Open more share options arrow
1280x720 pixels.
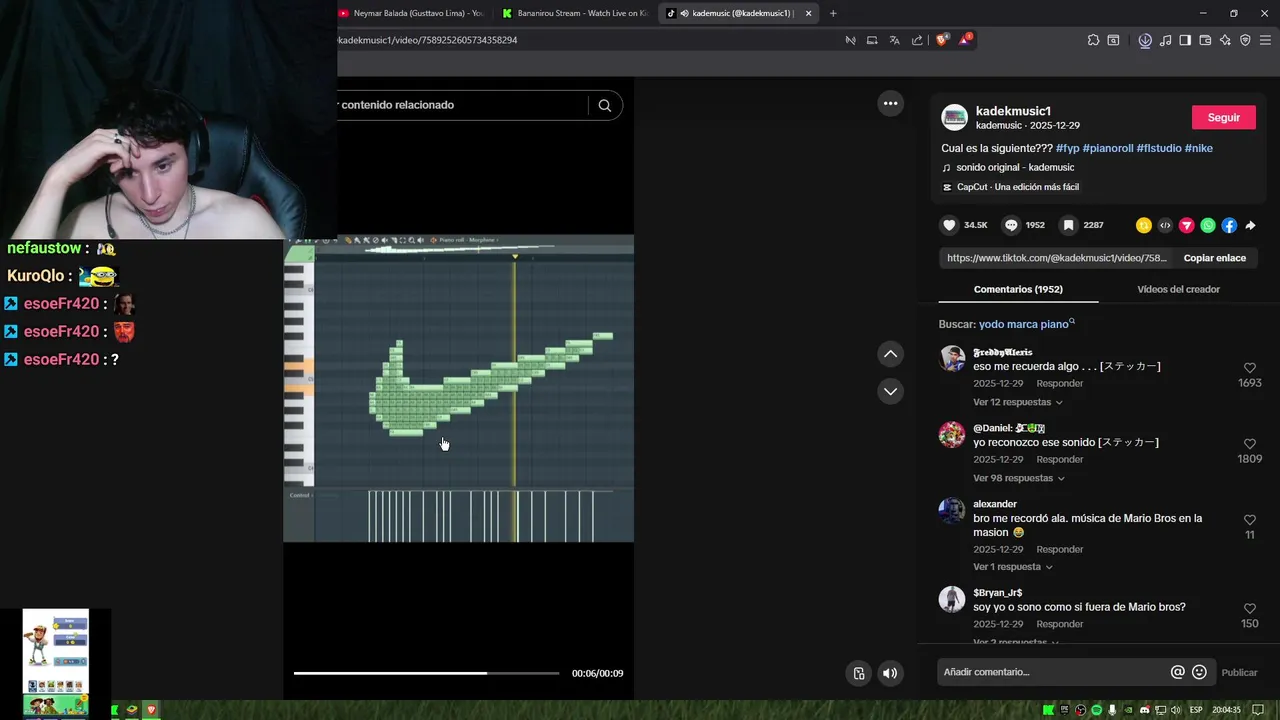pos(1250,226)
